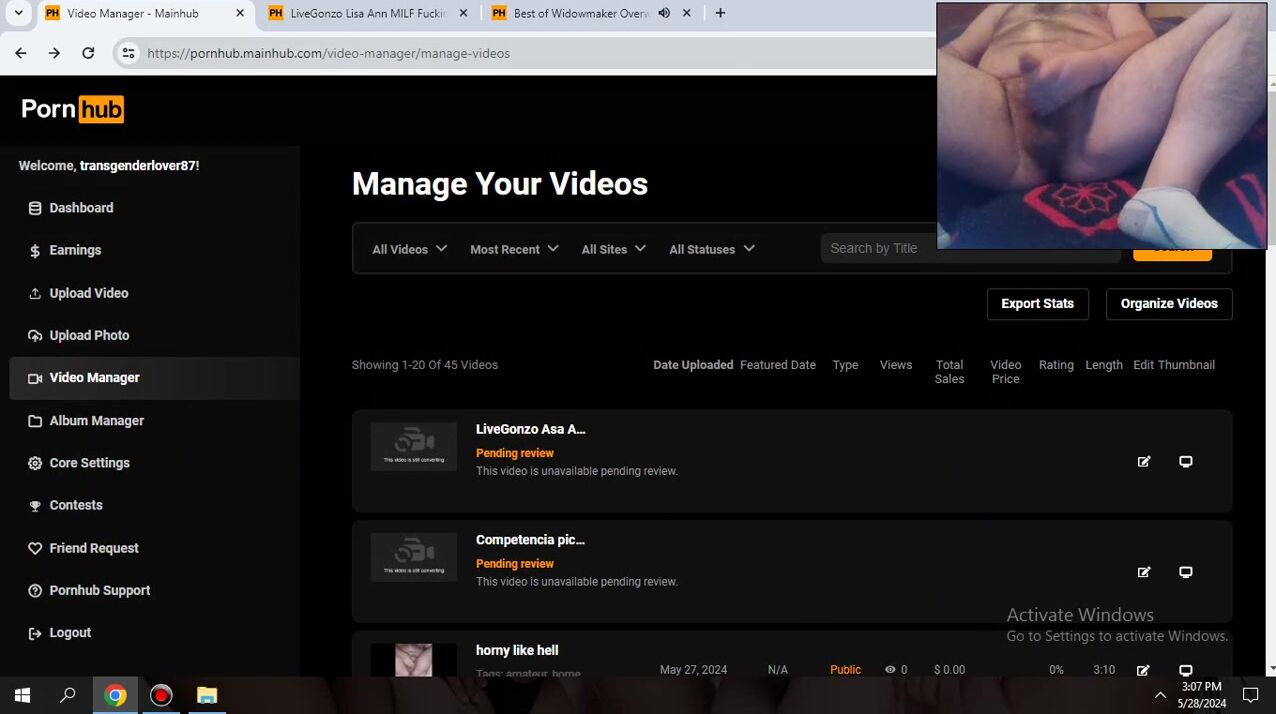
Task: Expand the All Videos filter dropdown
Action: pyautogui.click(x=409, y=249)
